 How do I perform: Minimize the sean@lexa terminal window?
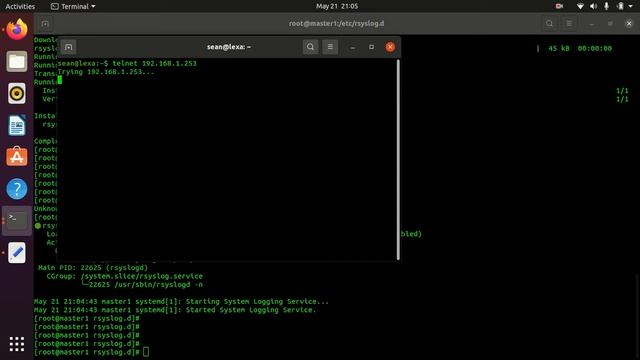tap(353, 47)
